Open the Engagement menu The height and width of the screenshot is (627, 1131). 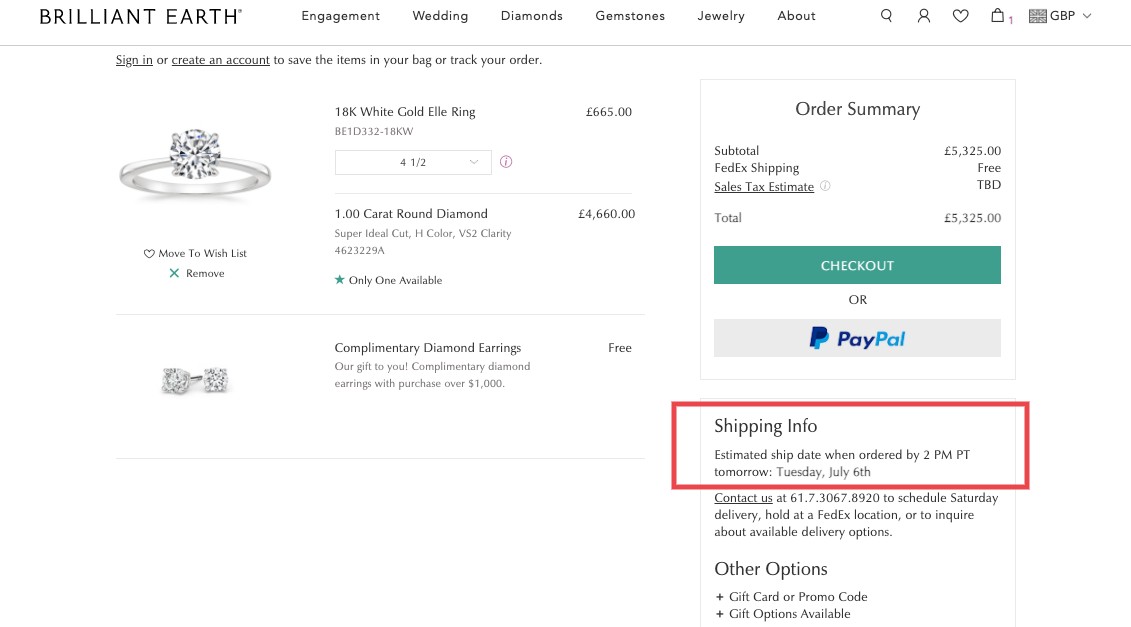340,16
